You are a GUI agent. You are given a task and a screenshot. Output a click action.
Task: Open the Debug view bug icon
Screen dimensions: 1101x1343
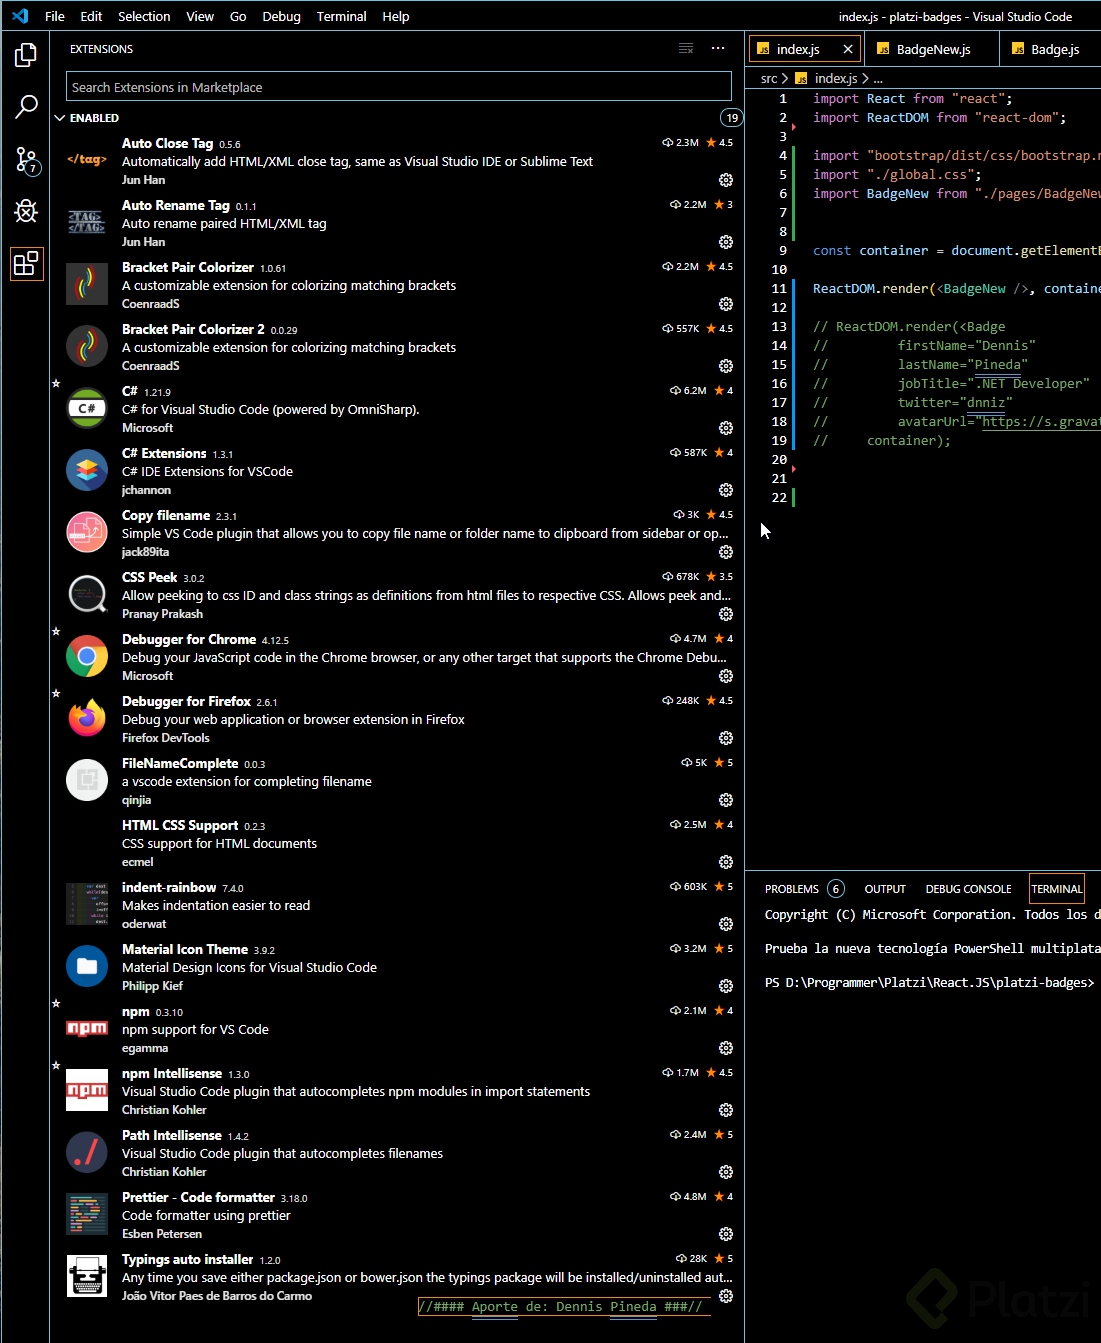point(26,211)
